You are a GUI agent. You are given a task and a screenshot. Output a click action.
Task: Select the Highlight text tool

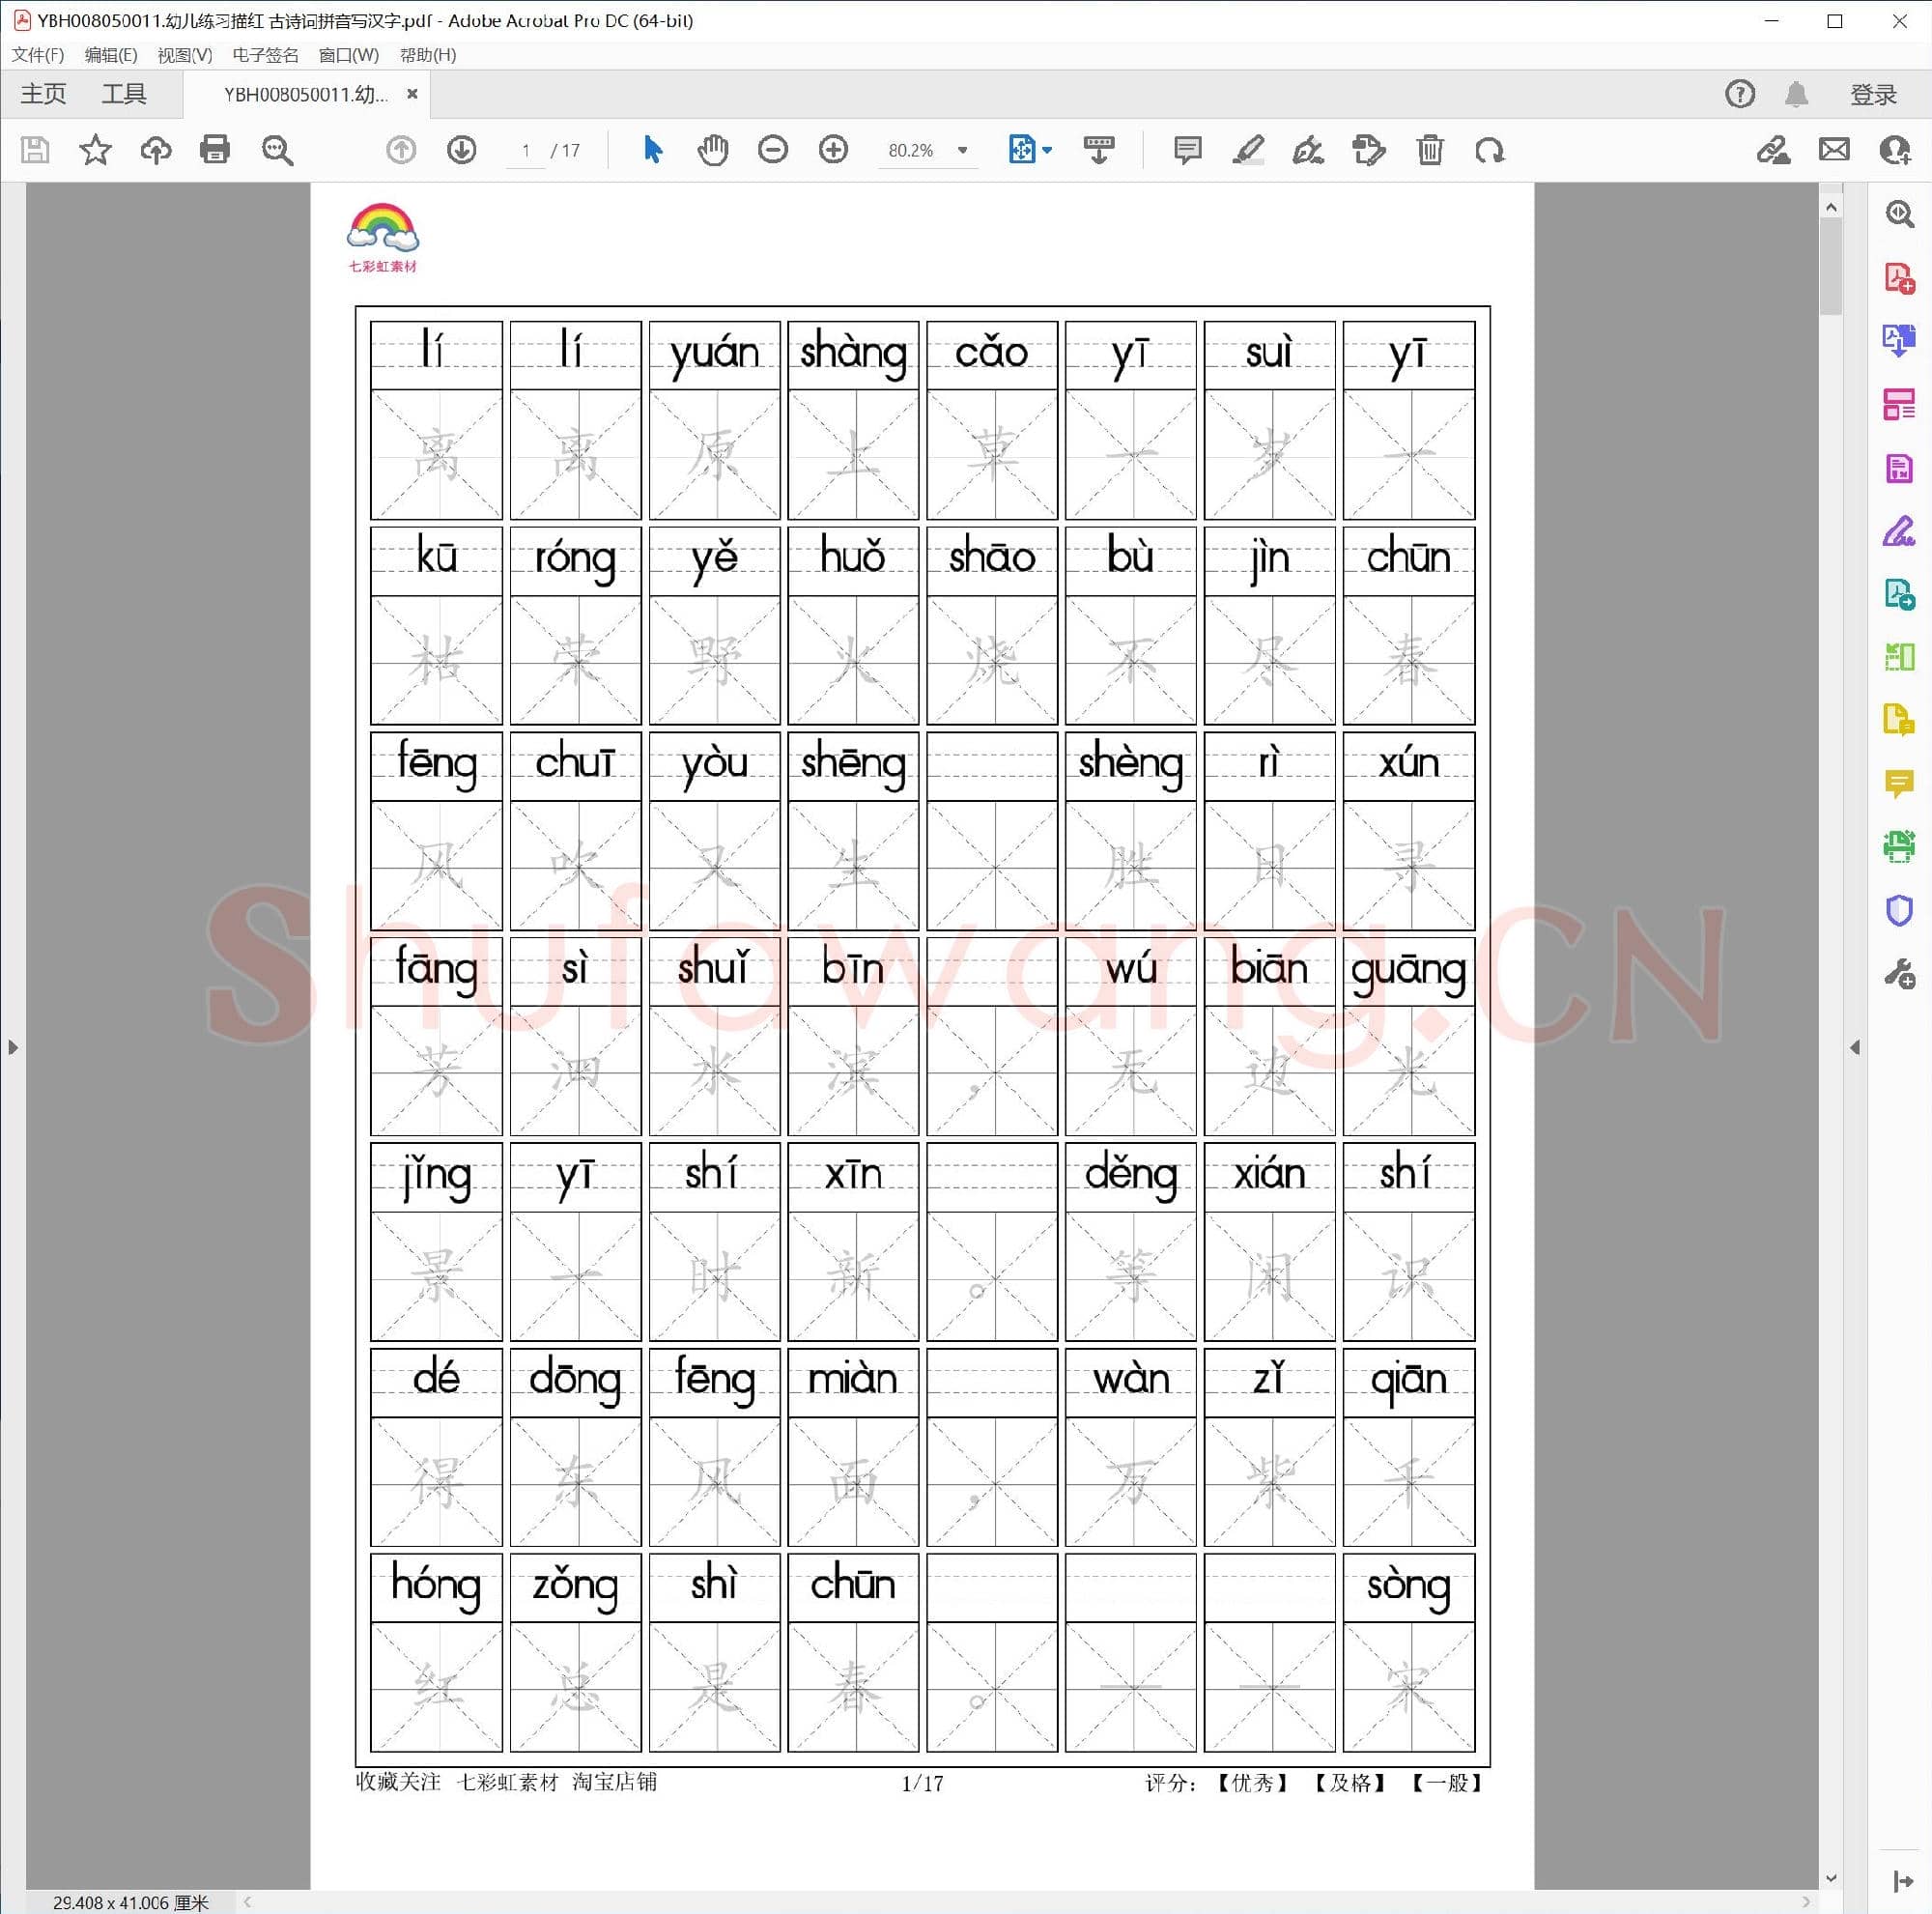[1248, 150]
